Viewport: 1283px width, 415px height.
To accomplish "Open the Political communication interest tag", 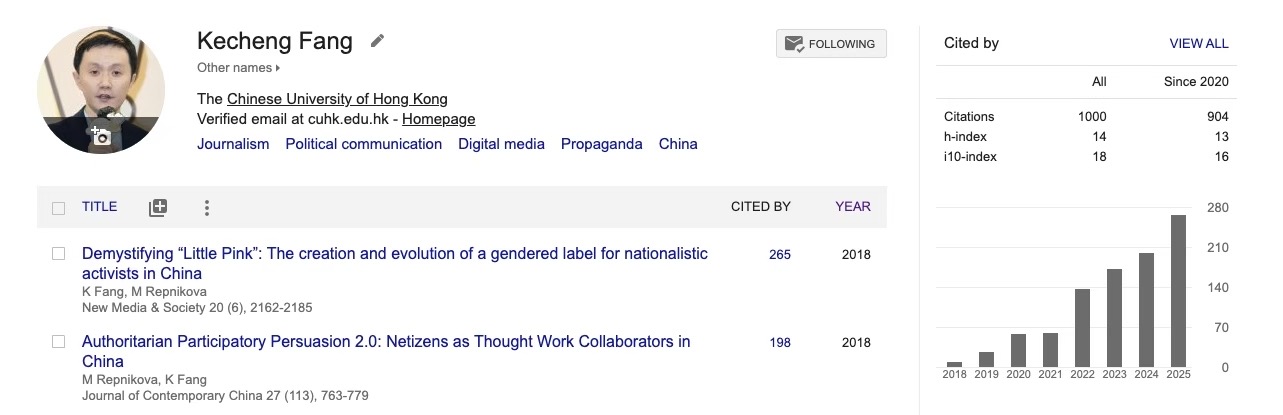I will tap(363, 144).
